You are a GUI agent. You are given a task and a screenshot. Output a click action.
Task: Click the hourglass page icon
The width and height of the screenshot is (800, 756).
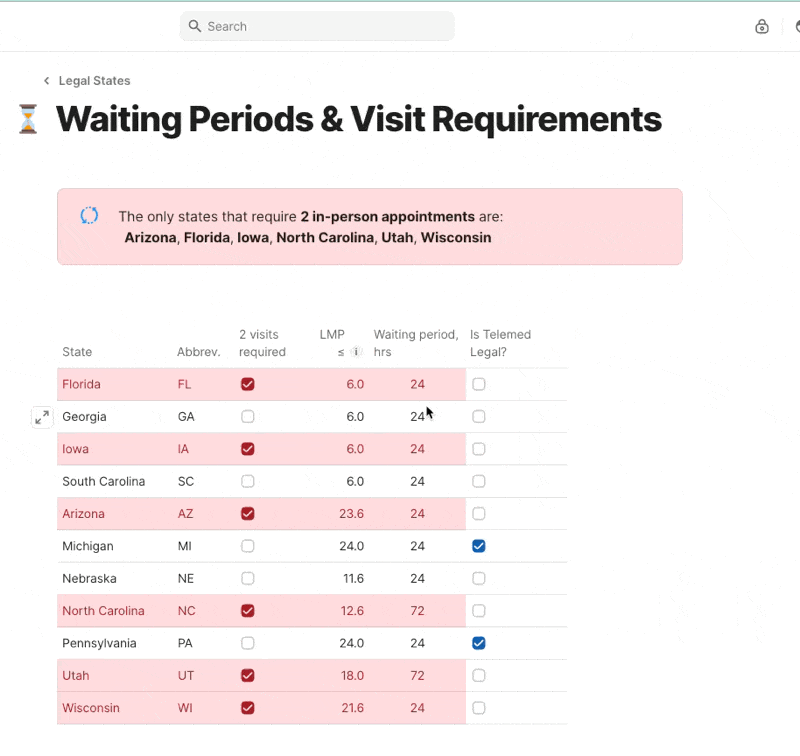[x=28, y=119]
